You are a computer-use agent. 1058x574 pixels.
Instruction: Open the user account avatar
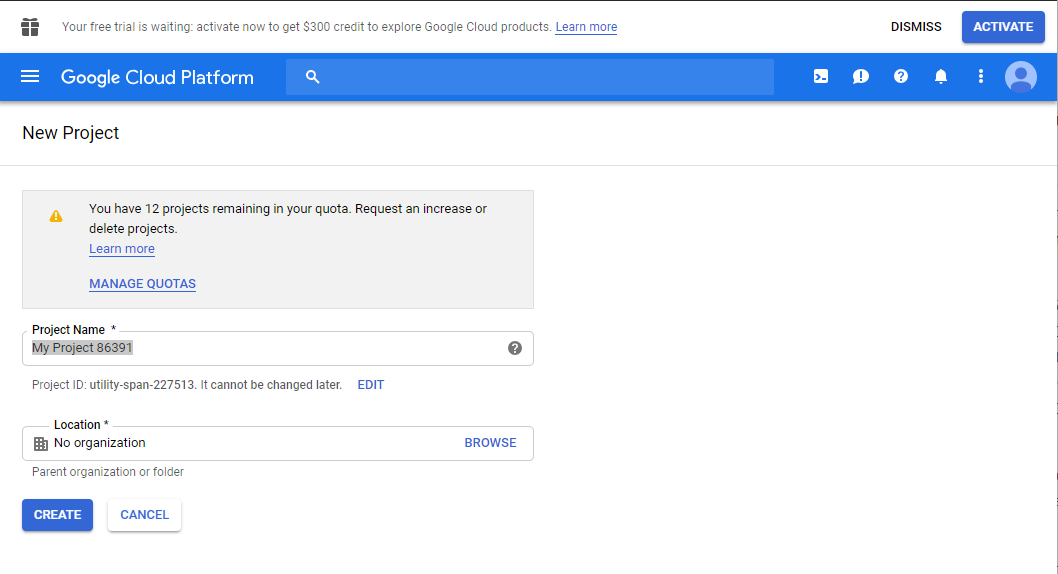coord(1021,77)
